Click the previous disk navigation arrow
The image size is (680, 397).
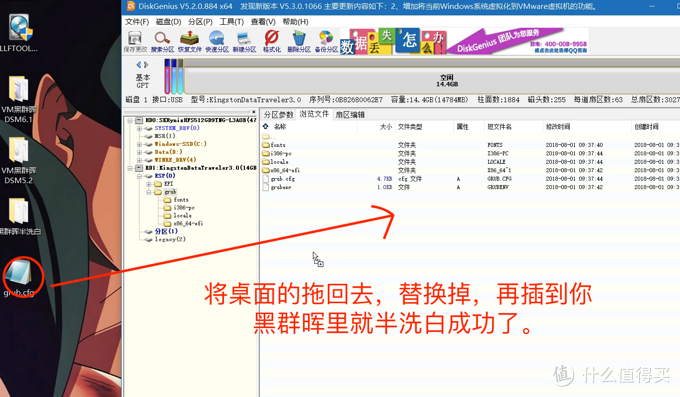[139, 65]
